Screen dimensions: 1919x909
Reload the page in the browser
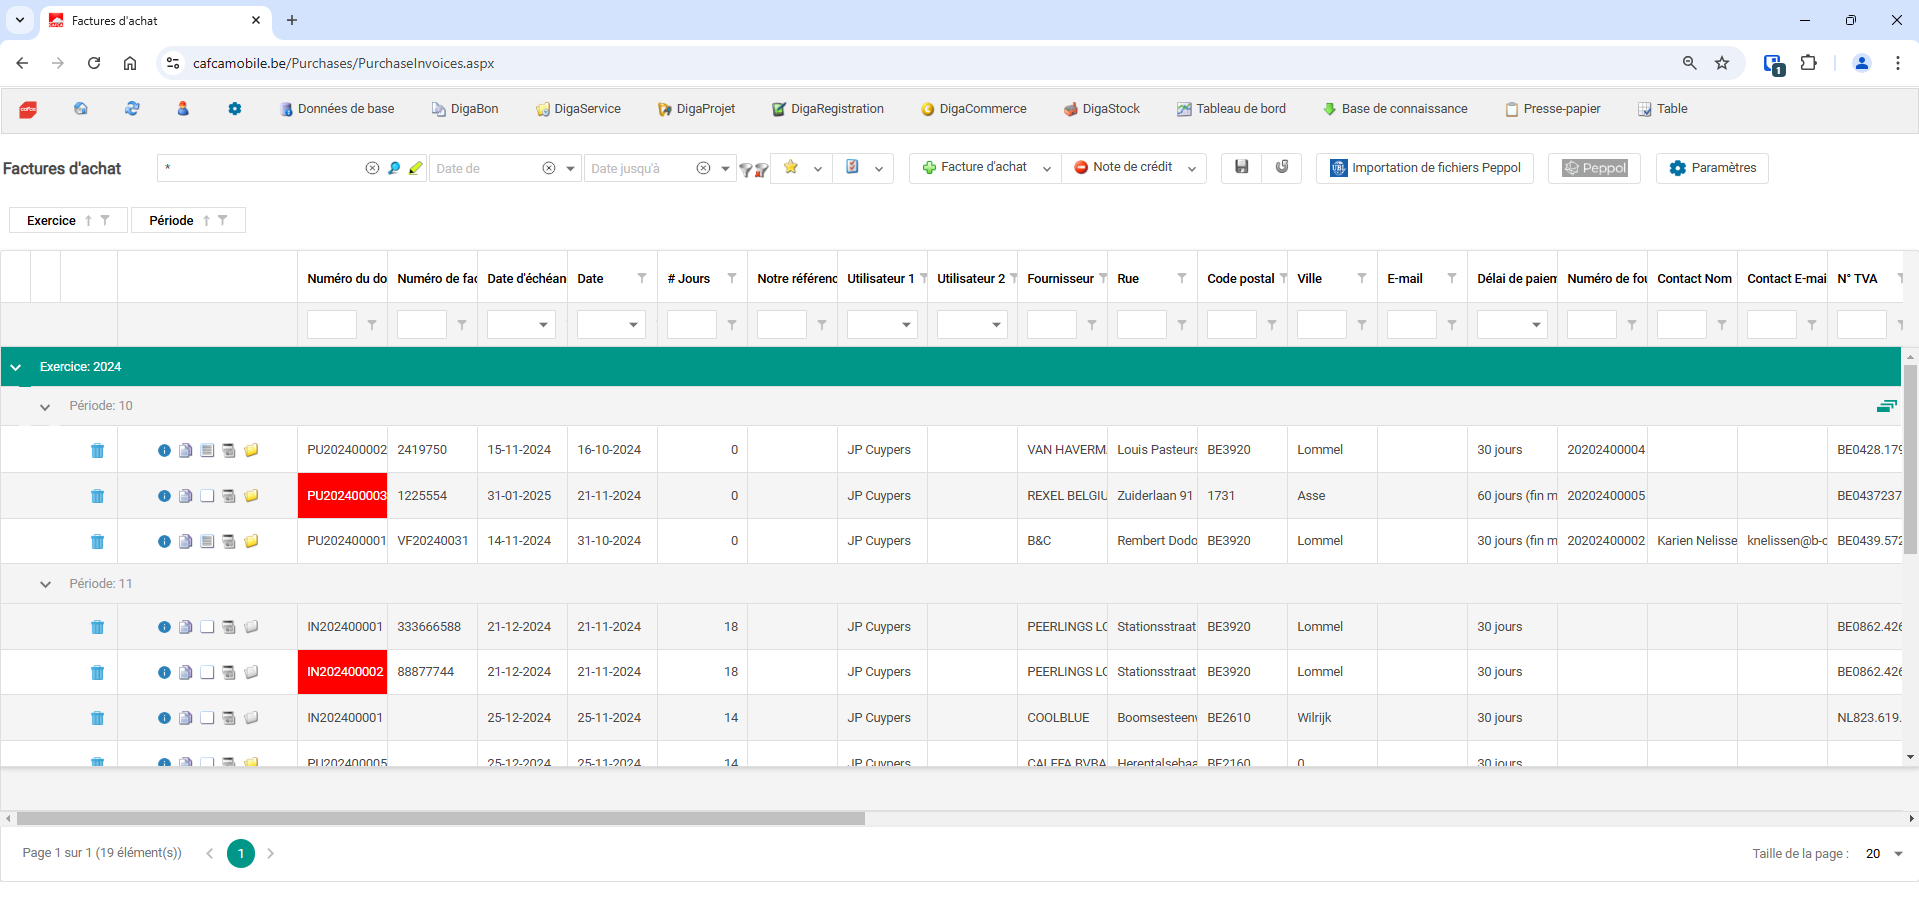point(94,63)
